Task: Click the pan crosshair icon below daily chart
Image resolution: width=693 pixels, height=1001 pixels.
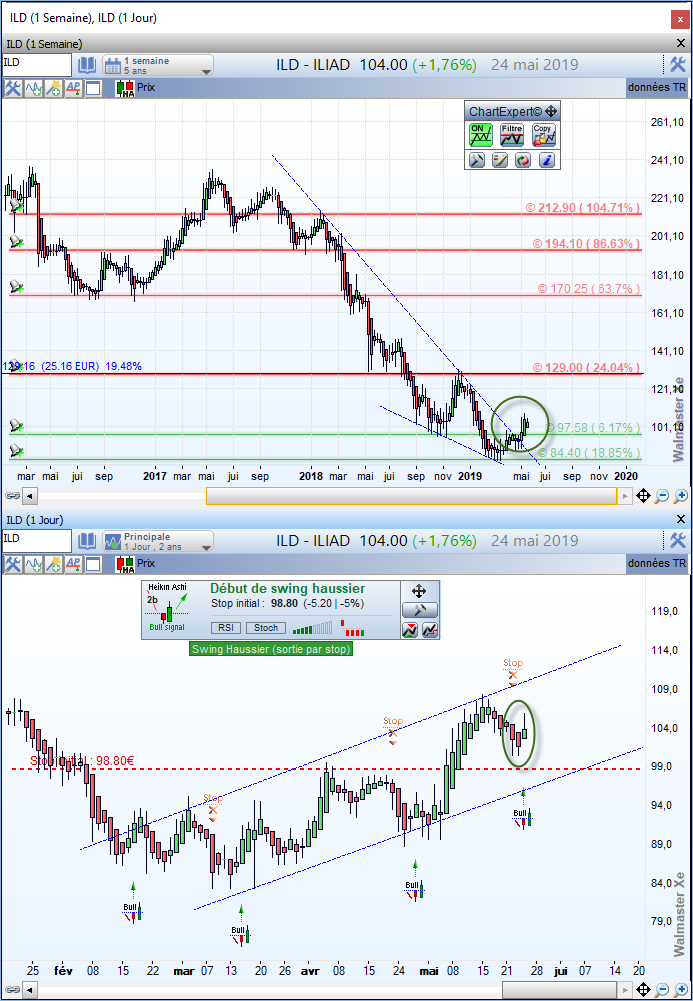Action: pyautogui.click(x=643, y=990)
